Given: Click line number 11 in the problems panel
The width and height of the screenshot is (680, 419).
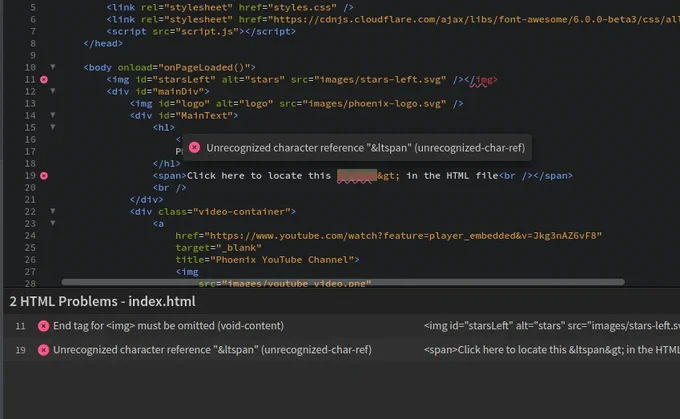Looking at the screenshot, I should pos(20,326).
